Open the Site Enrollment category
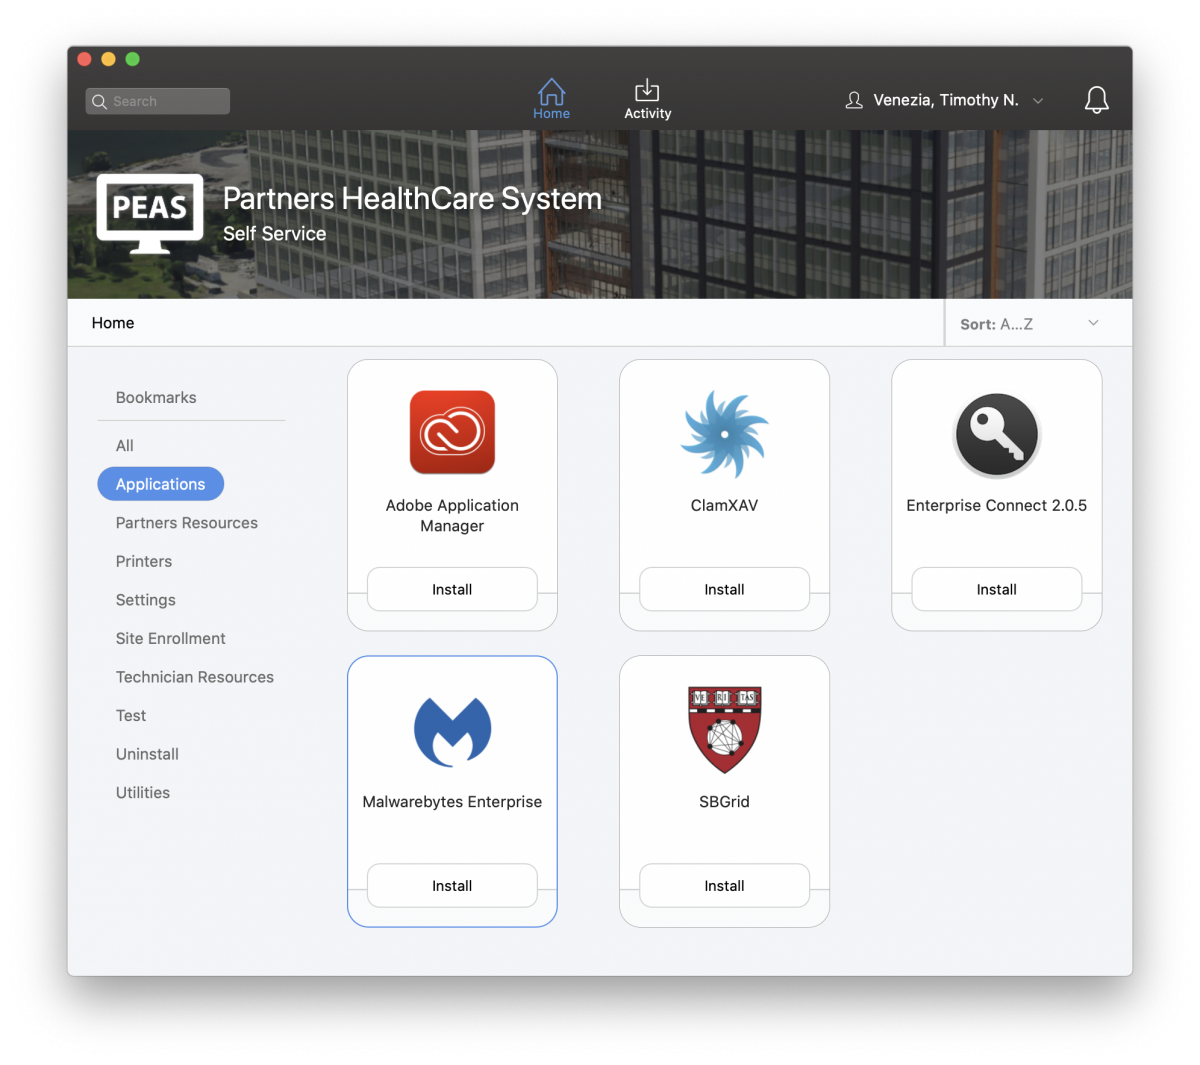 click(171, 639)
